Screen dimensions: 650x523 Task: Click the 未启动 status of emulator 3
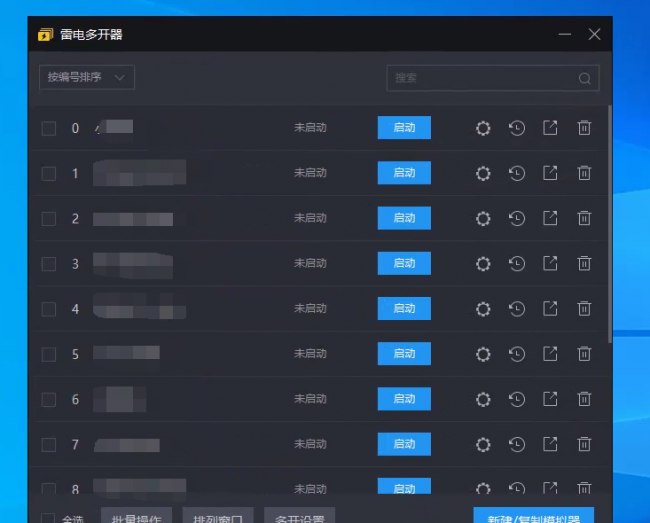310,263
